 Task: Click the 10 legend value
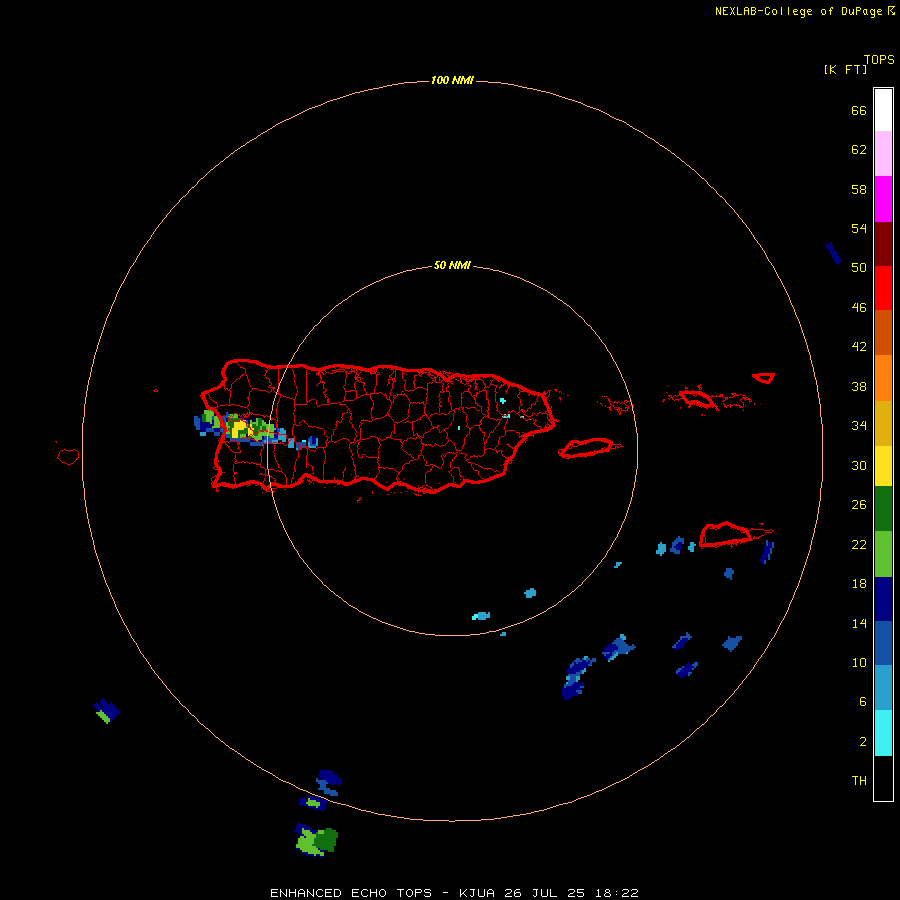859,662
